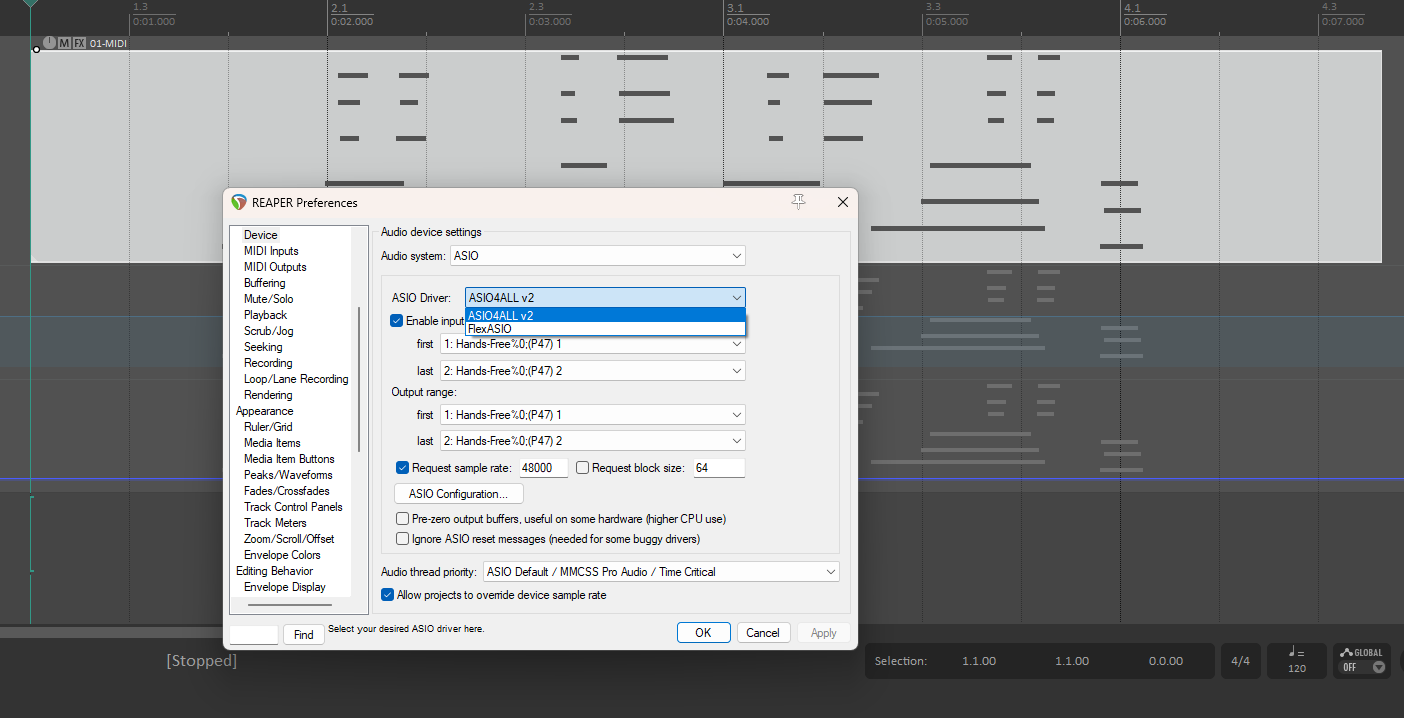Screen dimensions: 1404x718
Task: Click the REAPER logo in Preferences title bar
Action: [x=238, y=202]
